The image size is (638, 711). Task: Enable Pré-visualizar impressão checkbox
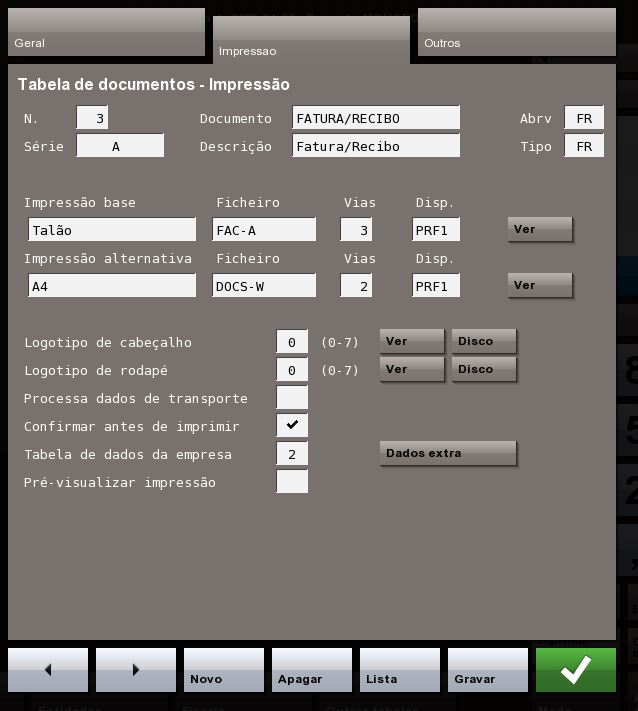coord(292,482)
